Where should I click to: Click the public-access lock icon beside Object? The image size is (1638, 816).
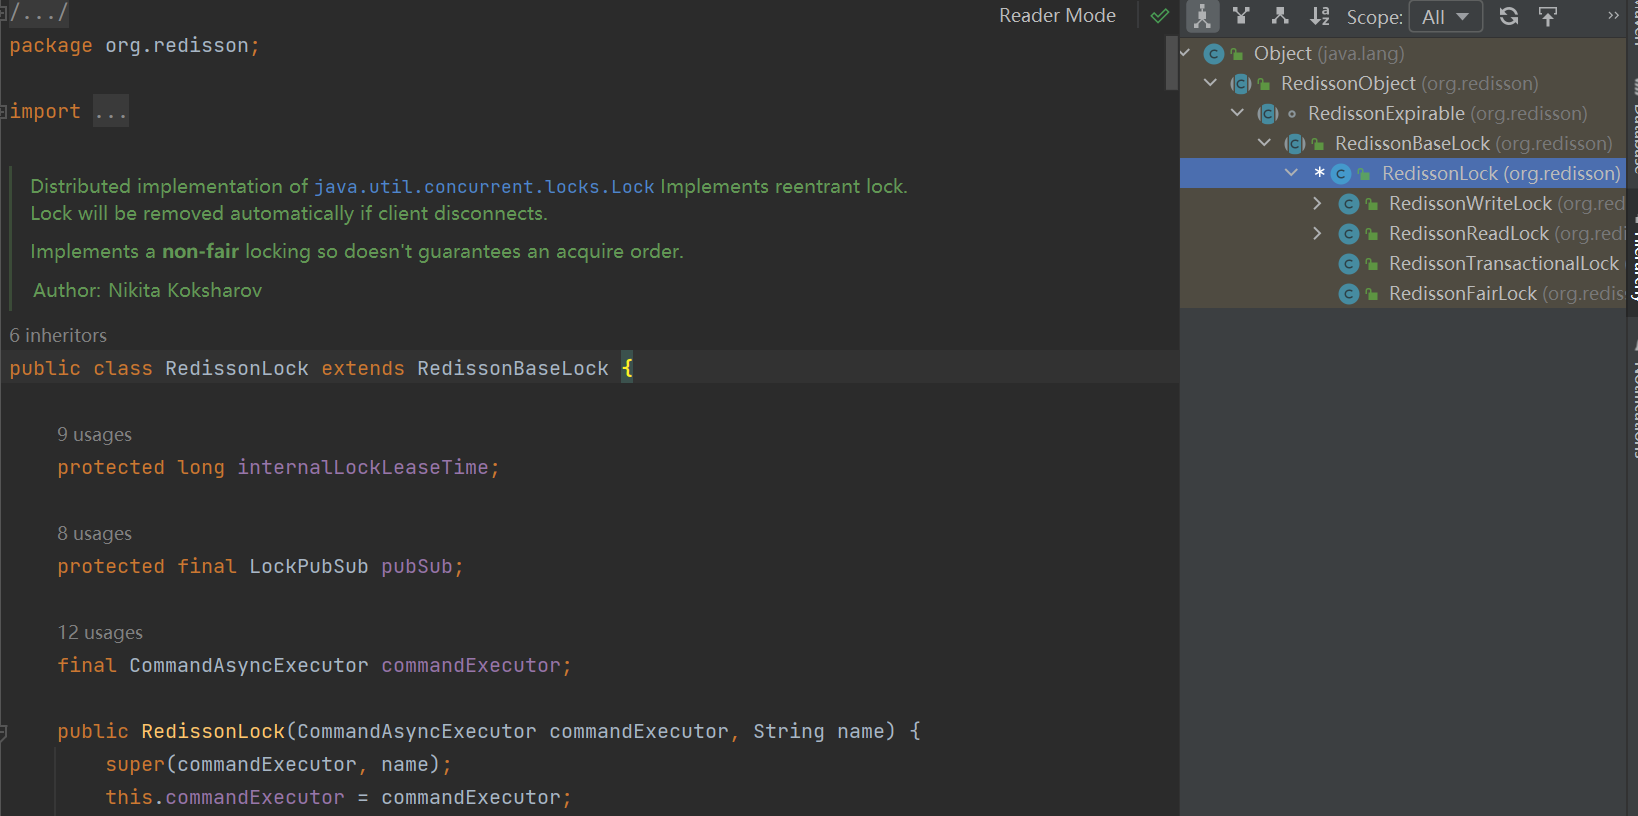coord(1237,54)
